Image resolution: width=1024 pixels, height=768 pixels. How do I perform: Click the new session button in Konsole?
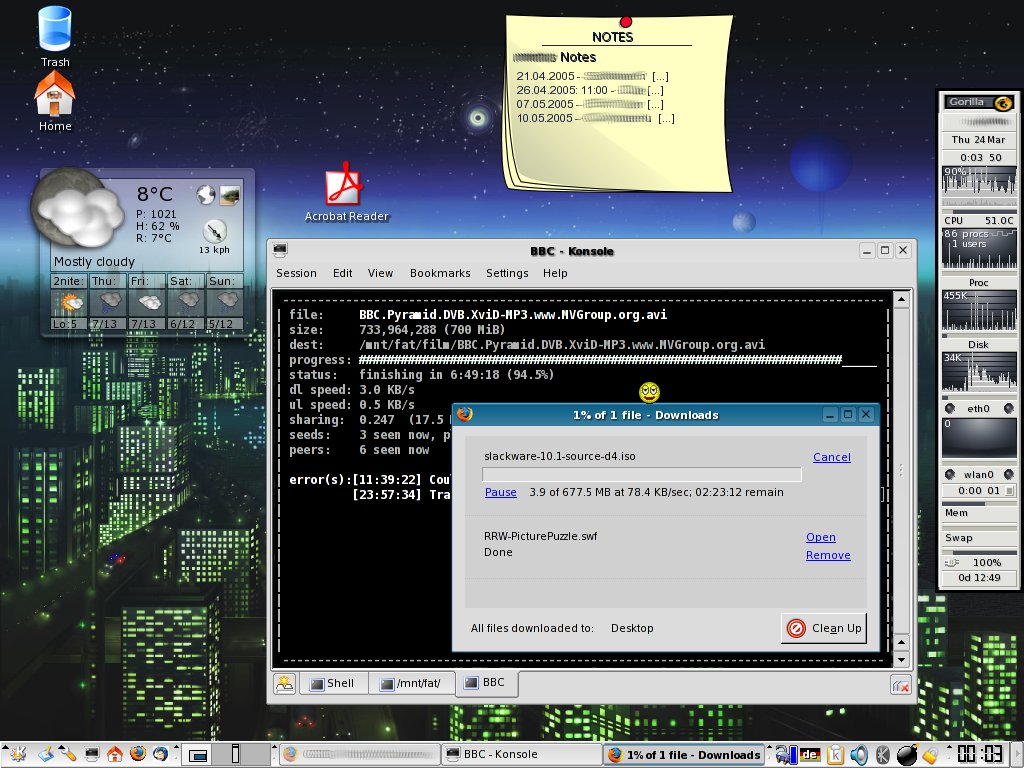point(284,683)
